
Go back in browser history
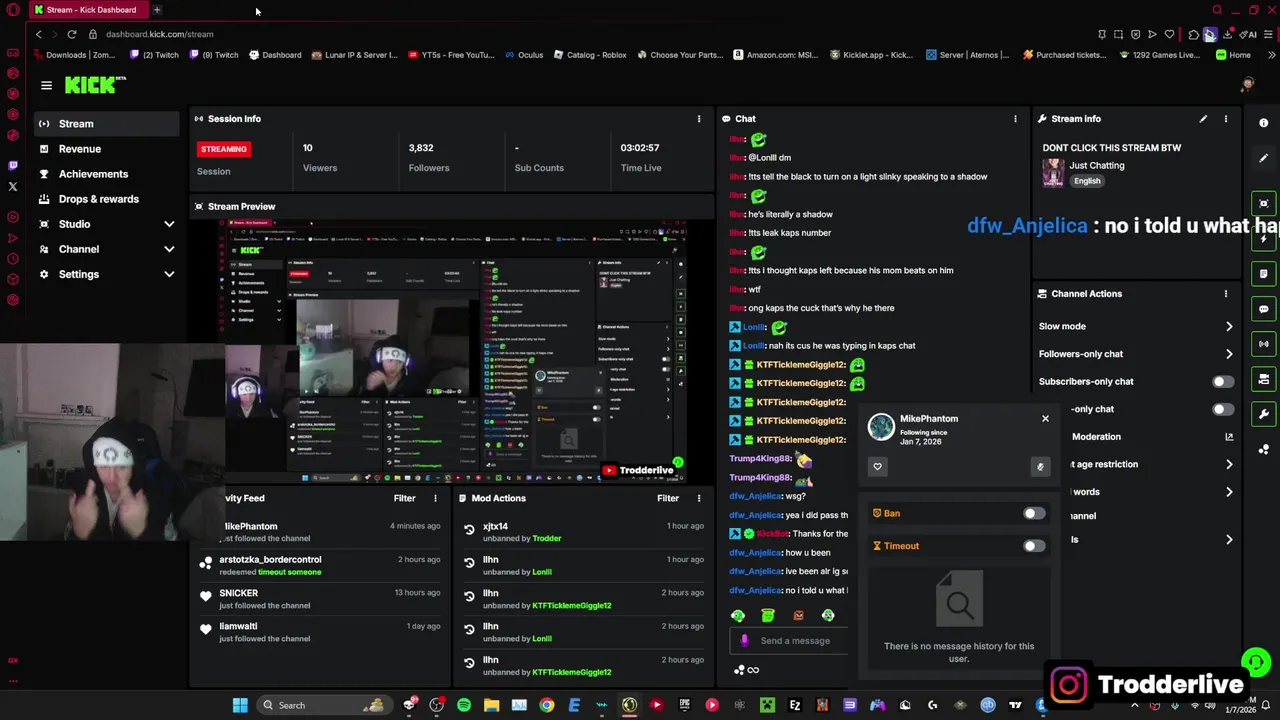[x=39, y=34]
